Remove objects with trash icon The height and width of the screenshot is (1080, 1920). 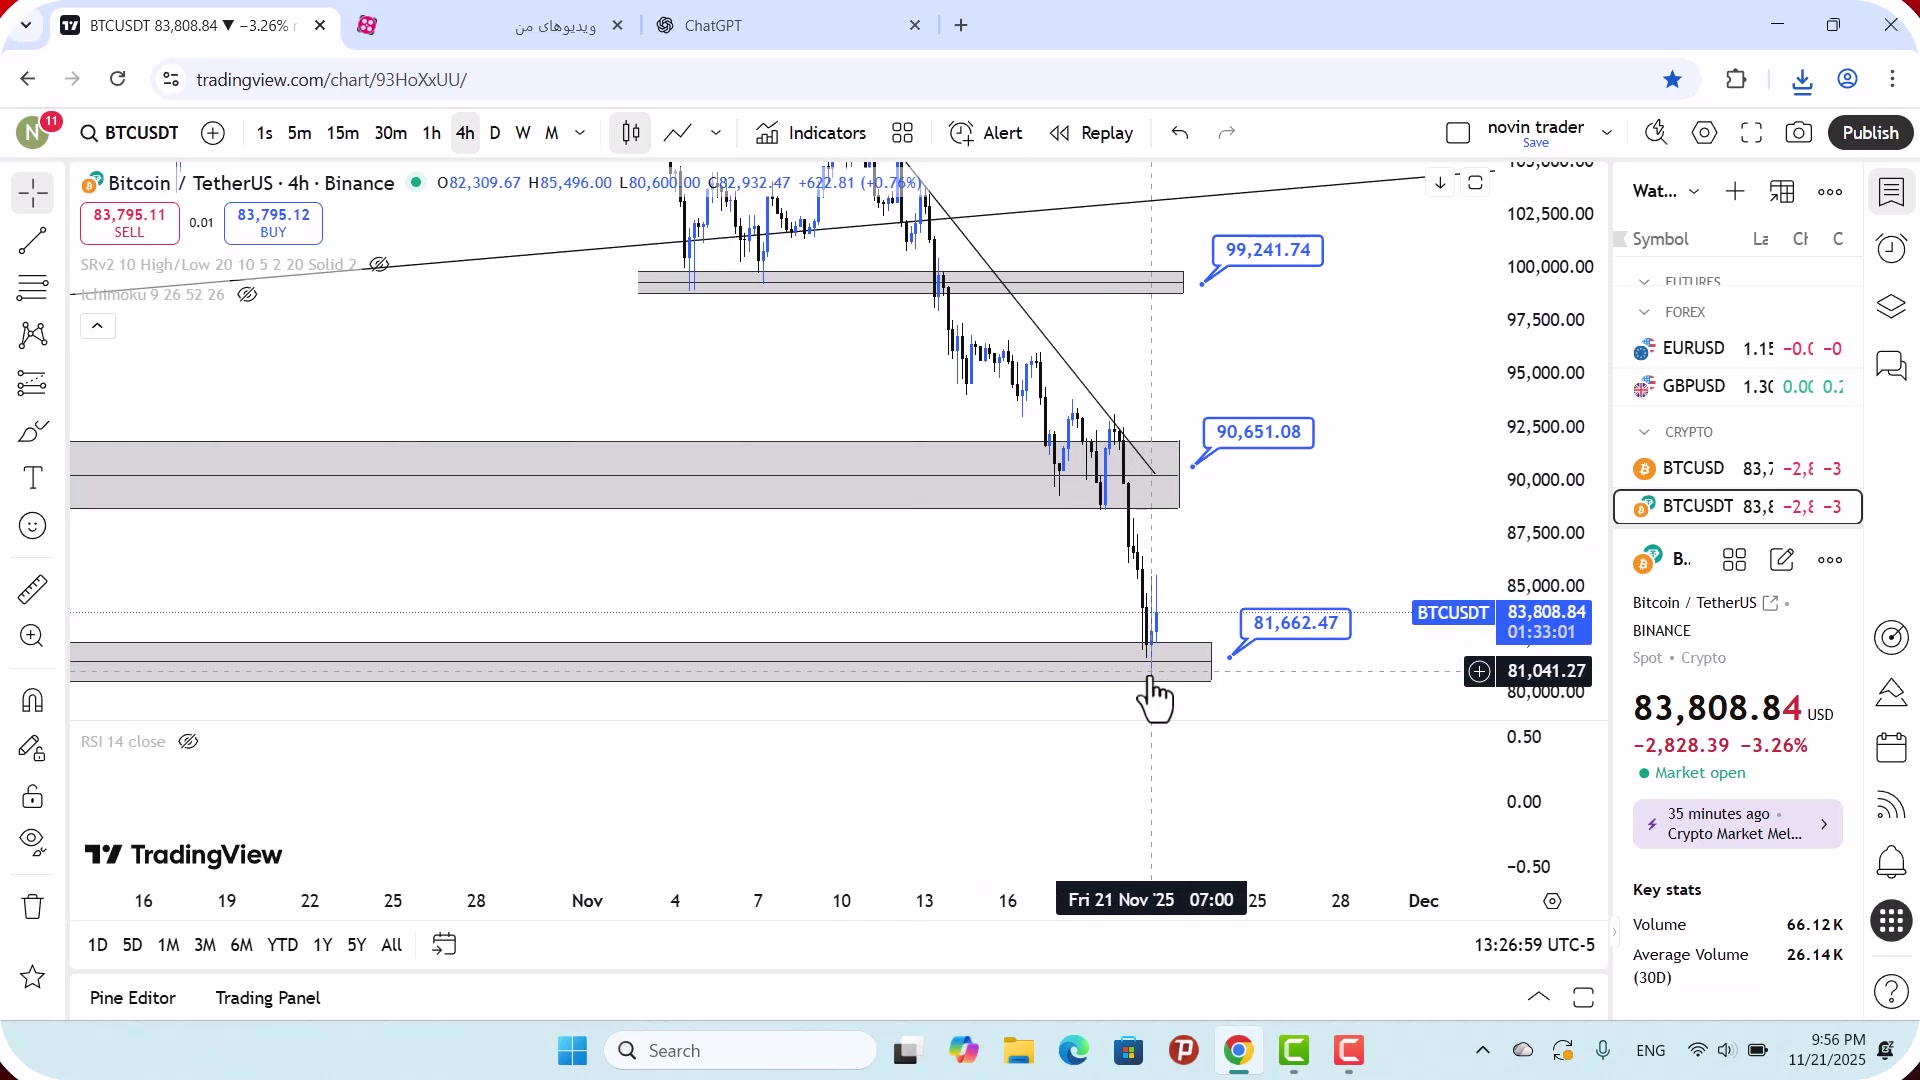pos(33,907)
